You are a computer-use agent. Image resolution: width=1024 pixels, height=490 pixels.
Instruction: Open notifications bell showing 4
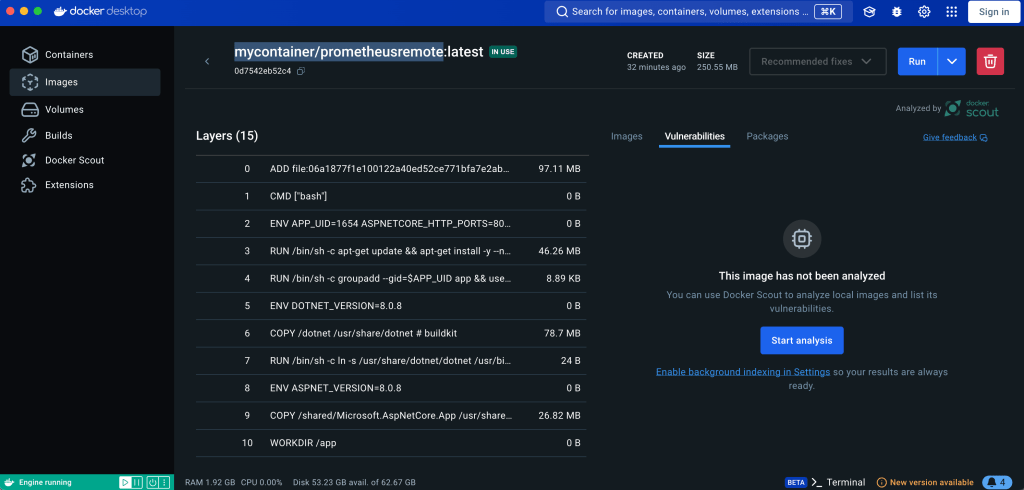[x=999, y=482]
